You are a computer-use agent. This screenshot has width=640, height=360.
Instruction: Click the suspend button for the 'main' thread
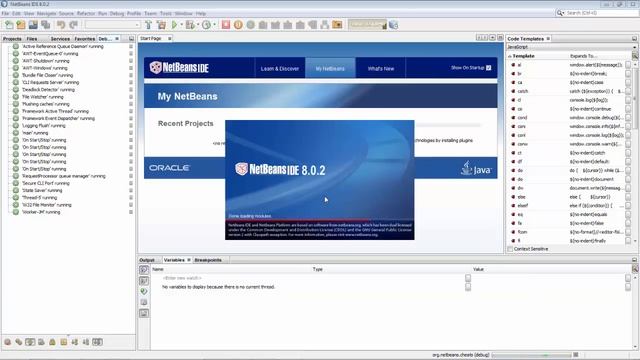(131, 133)
